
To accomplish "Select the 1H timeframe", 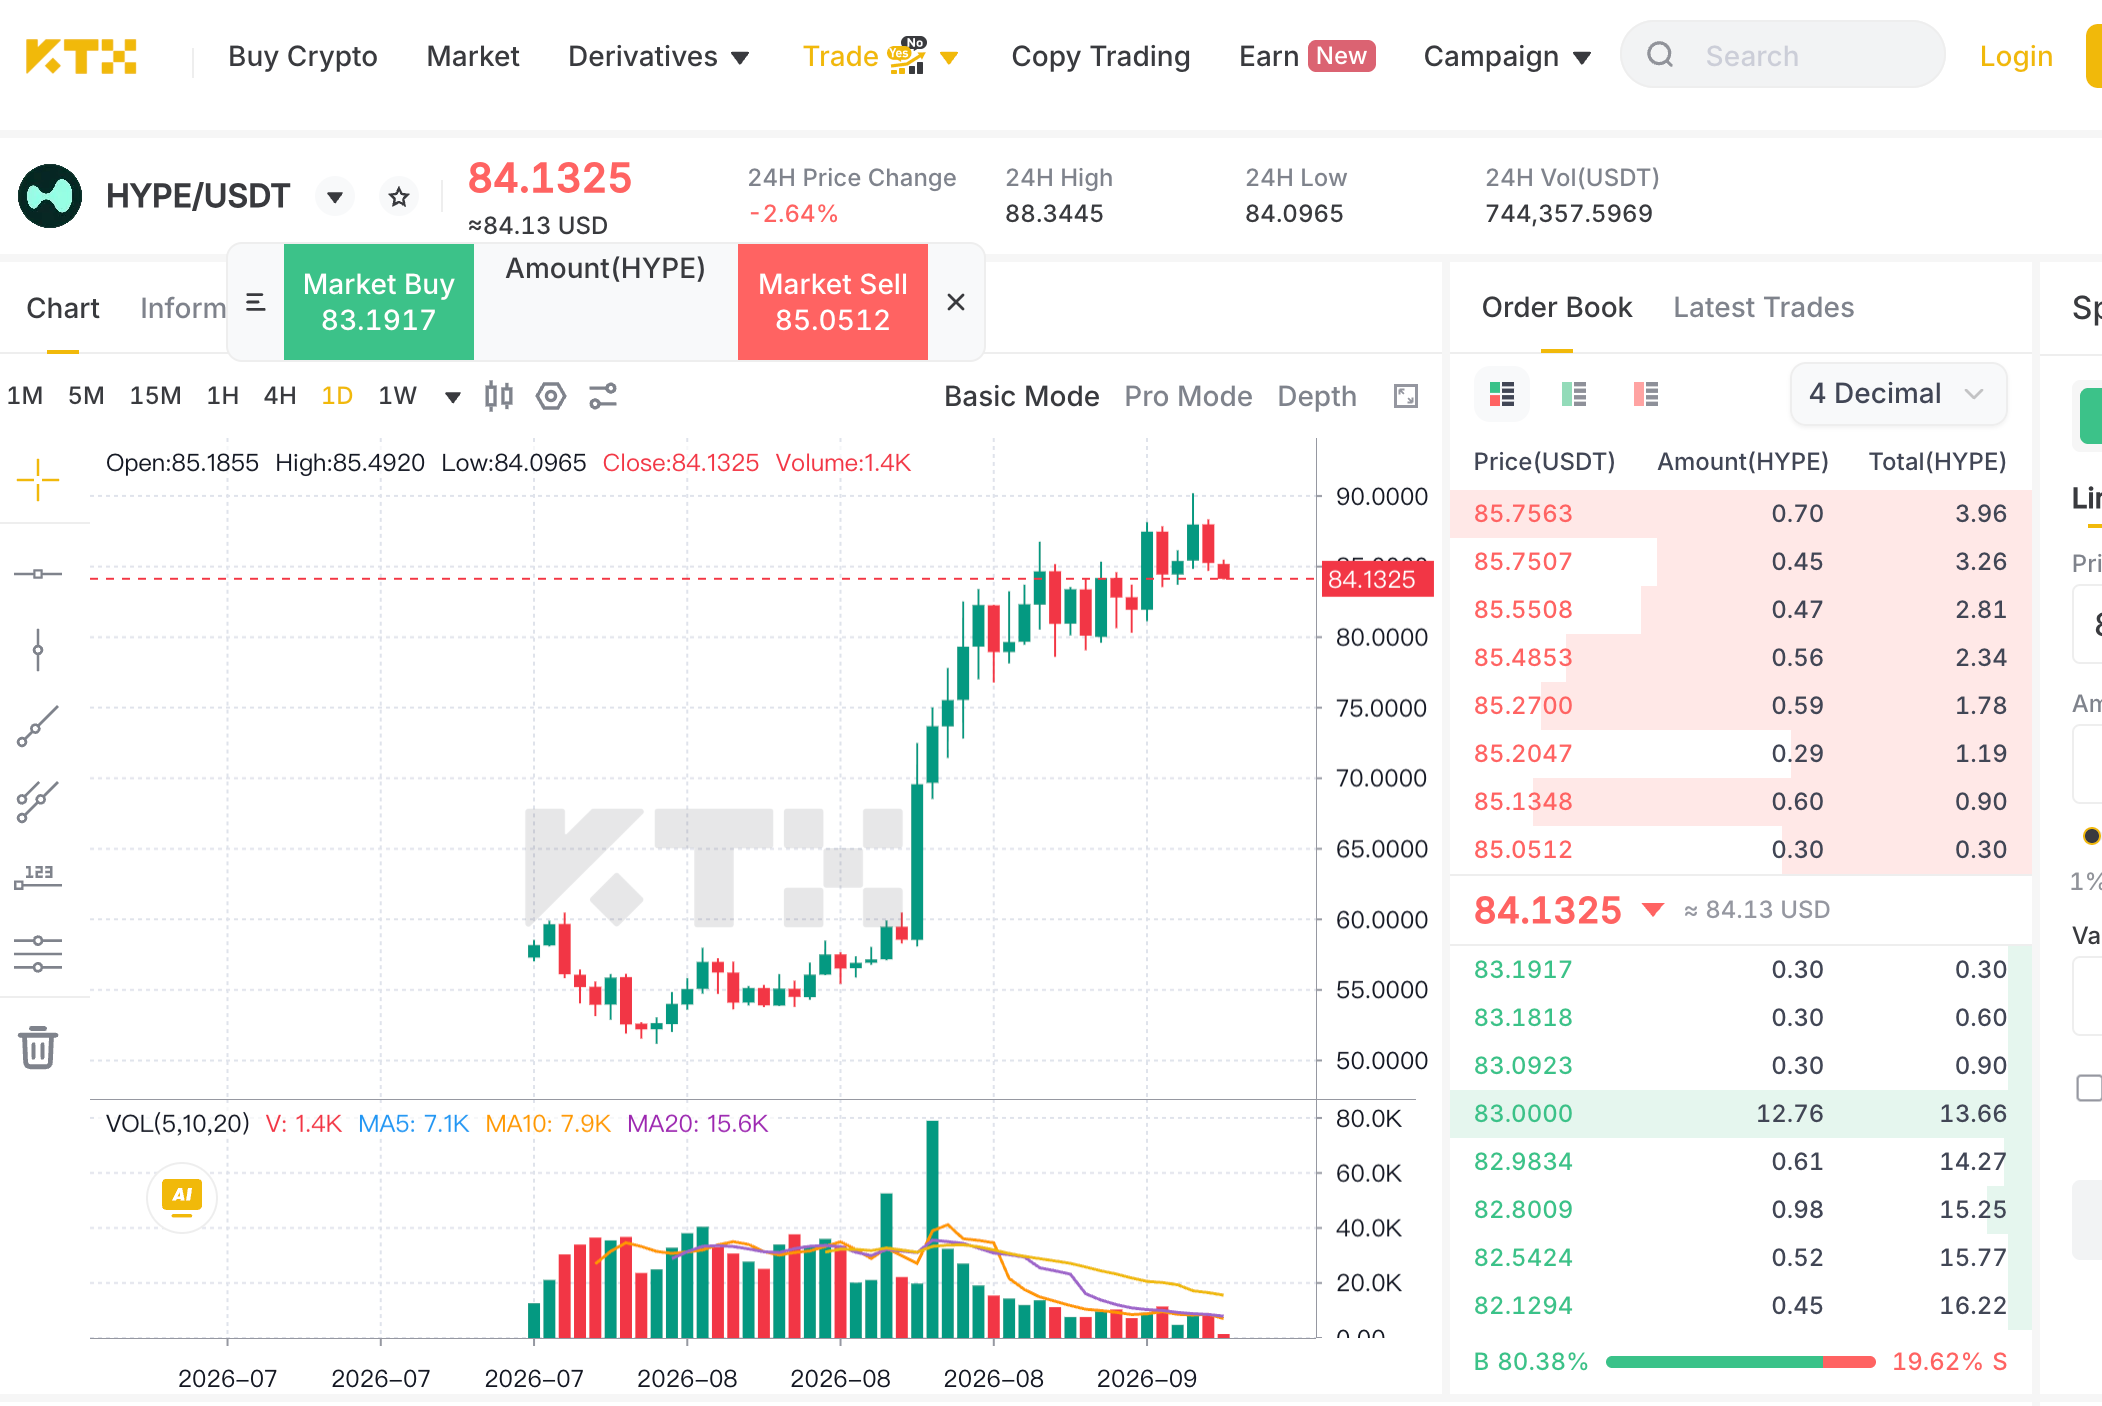I will (222, 396).
